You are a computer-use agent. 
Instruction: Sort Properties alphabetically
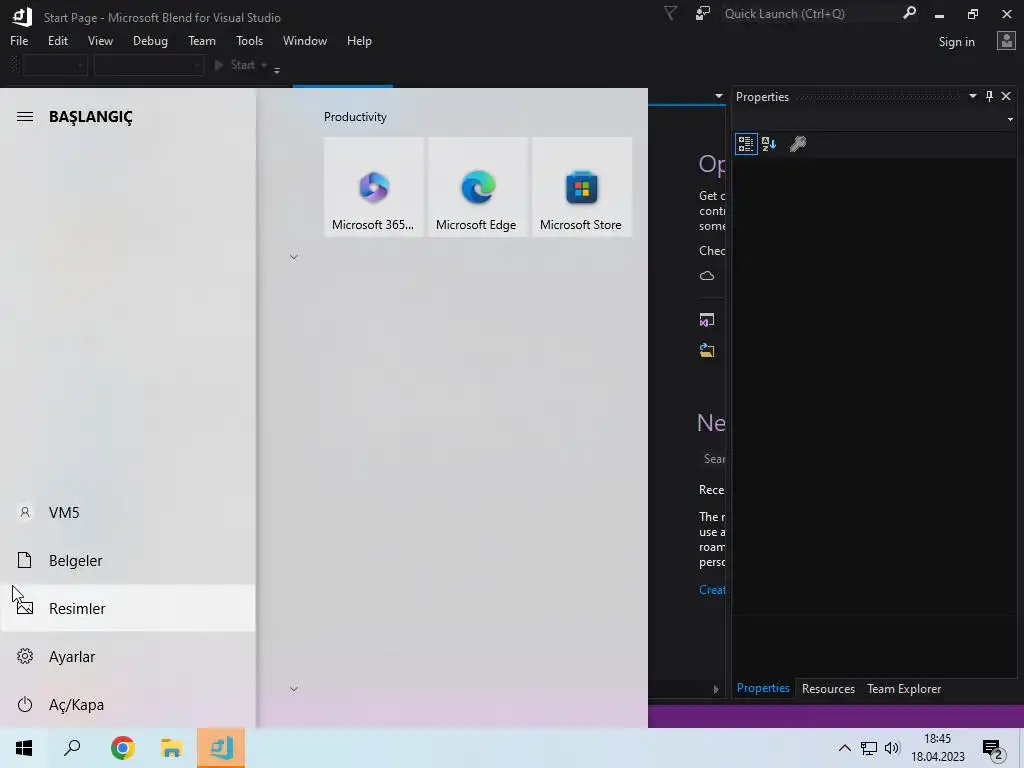pos(769,144)
